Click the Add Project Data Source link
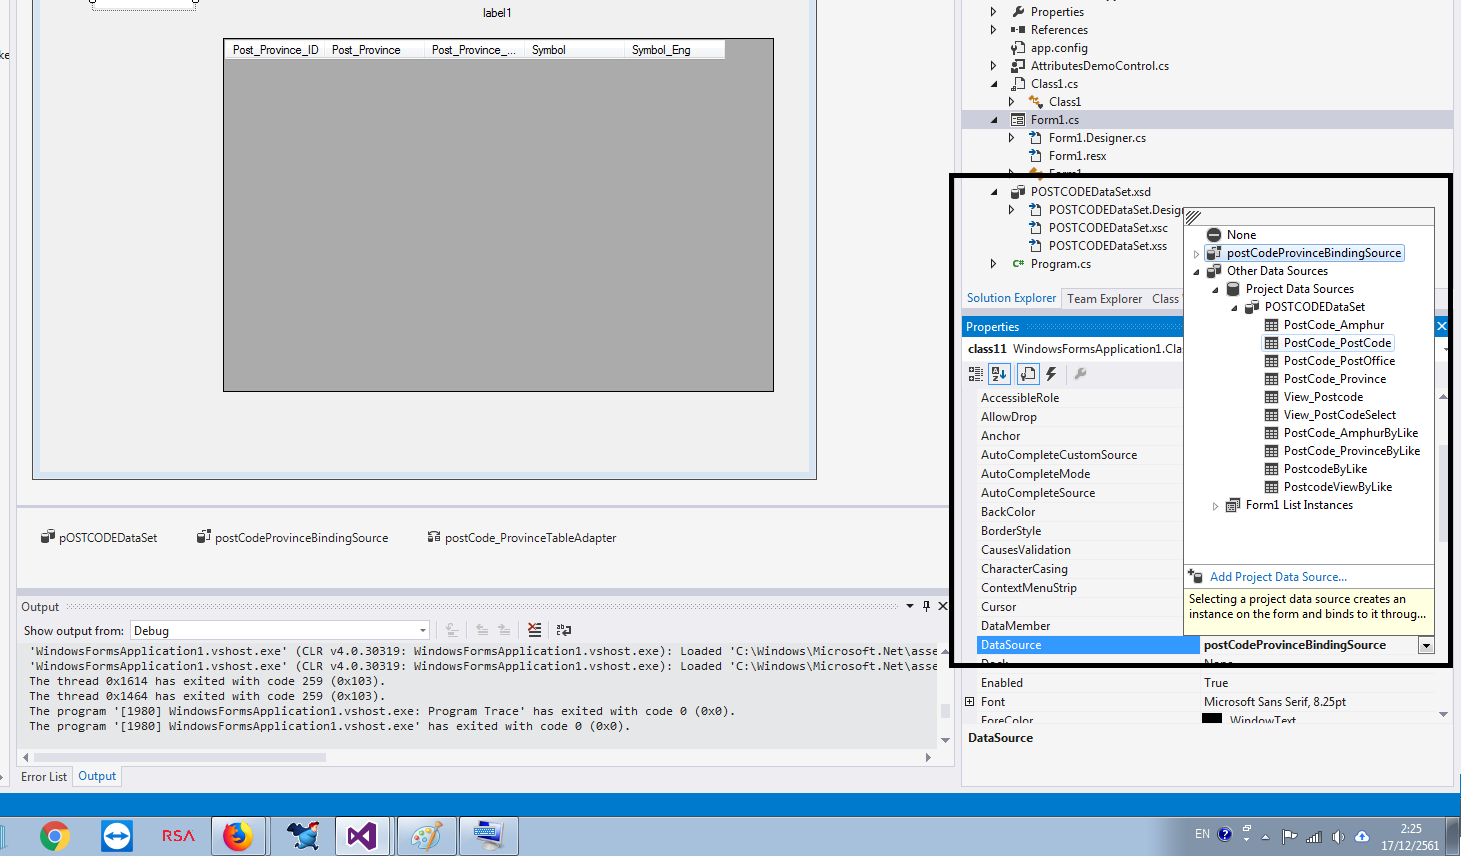The height and width of the screenshot is (868, 1474). tap(1278, 577)
